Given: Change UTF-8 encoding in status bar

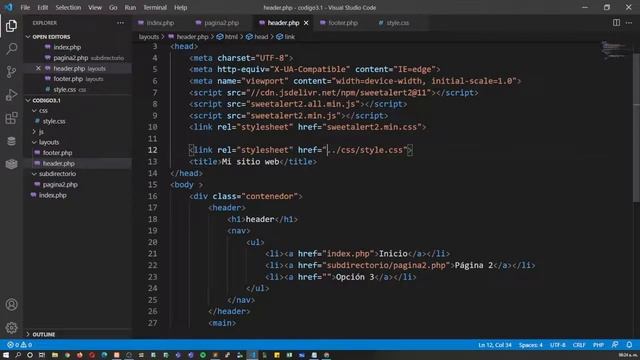Looking at the screenshot, I should click(558, 345).
